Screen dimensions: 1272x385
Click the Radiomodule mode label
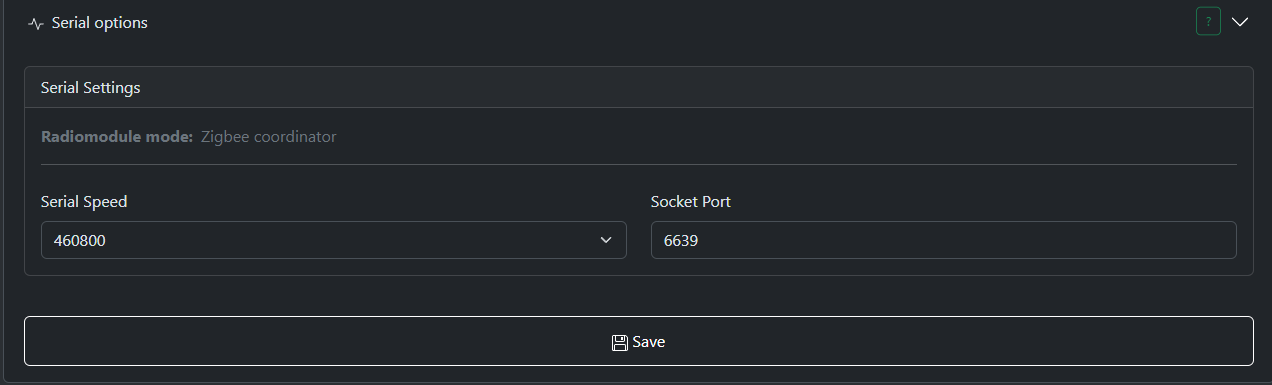pyautogui.click(x=117, y=136)
